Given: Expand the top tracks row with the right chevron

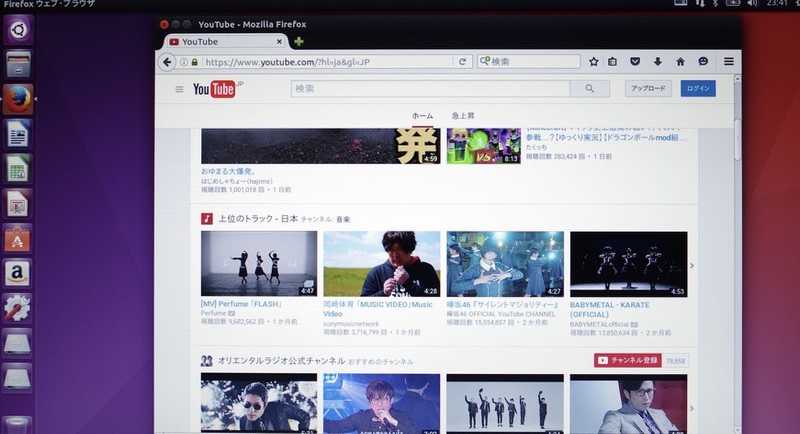Looking at the screenshot, I should [x=692, y=266].
